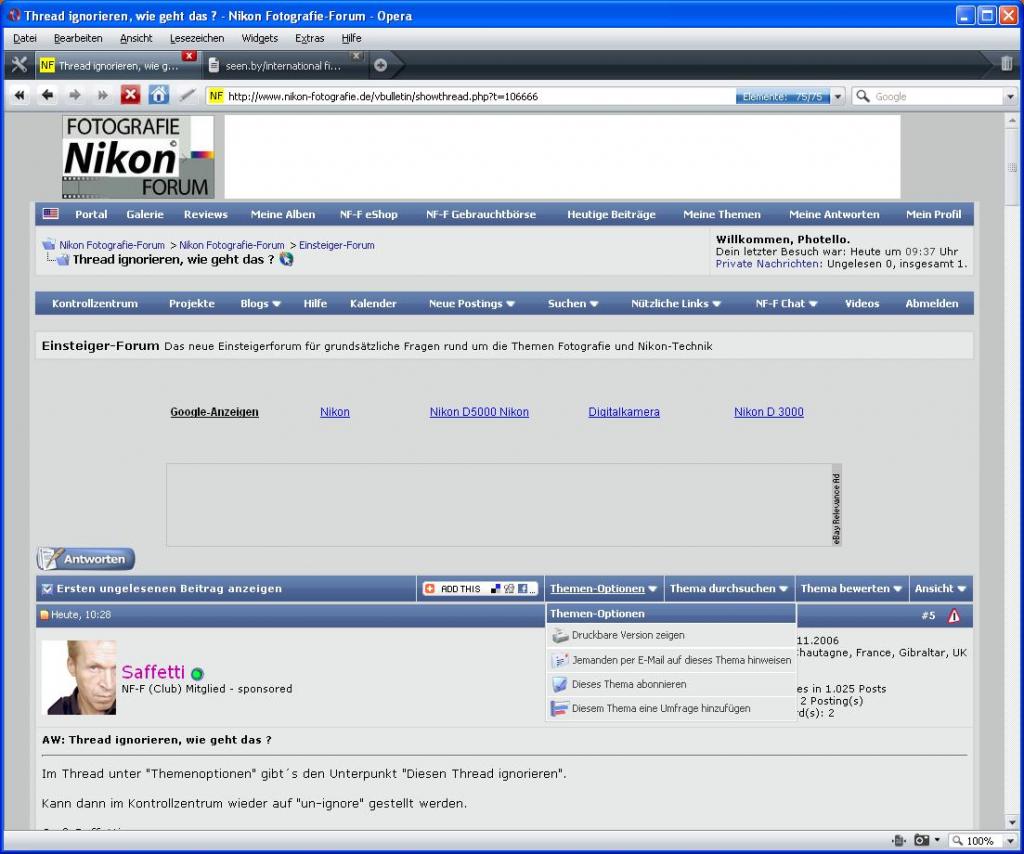Go to the Home page icon

159,95
